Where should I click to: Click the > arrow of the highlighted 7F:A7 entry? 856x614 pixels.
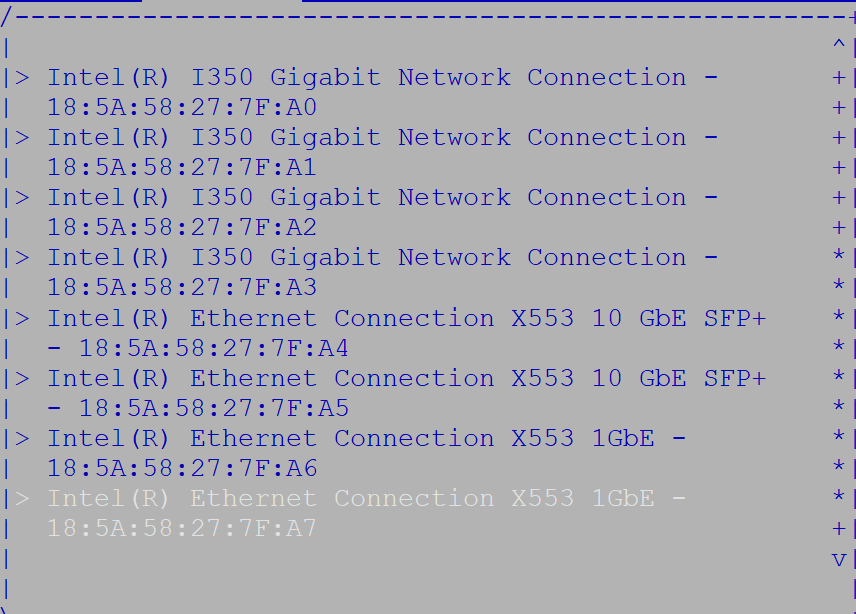(x=22, y=498)
